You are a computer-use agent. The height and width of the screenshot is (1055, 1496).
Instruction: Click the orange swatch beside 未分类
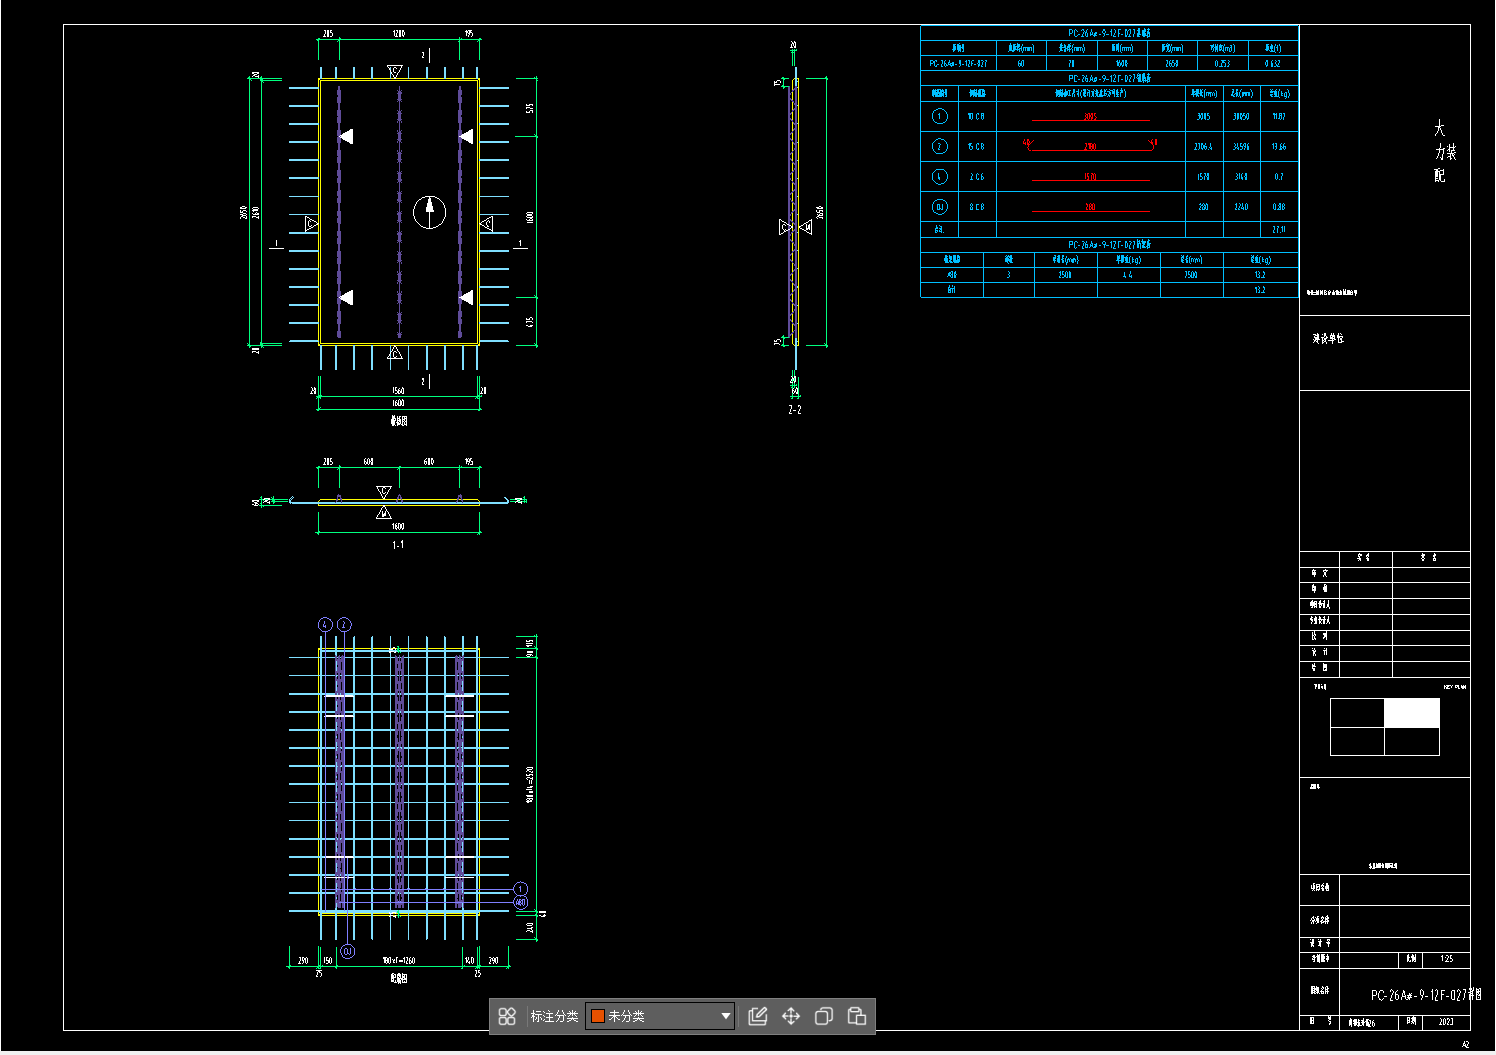[598, 1016]
